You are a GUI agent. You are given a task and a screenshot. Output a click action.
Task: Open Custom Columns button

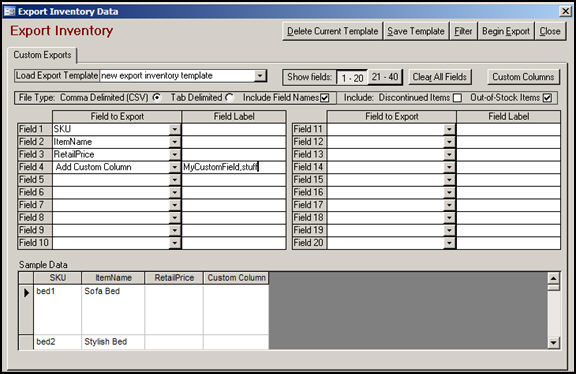pos(523,77)
